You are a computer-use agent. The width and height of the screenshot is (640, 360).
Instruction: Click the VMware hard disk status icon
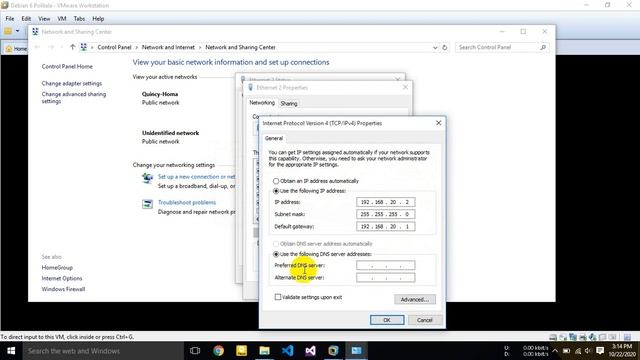point(553,337)
